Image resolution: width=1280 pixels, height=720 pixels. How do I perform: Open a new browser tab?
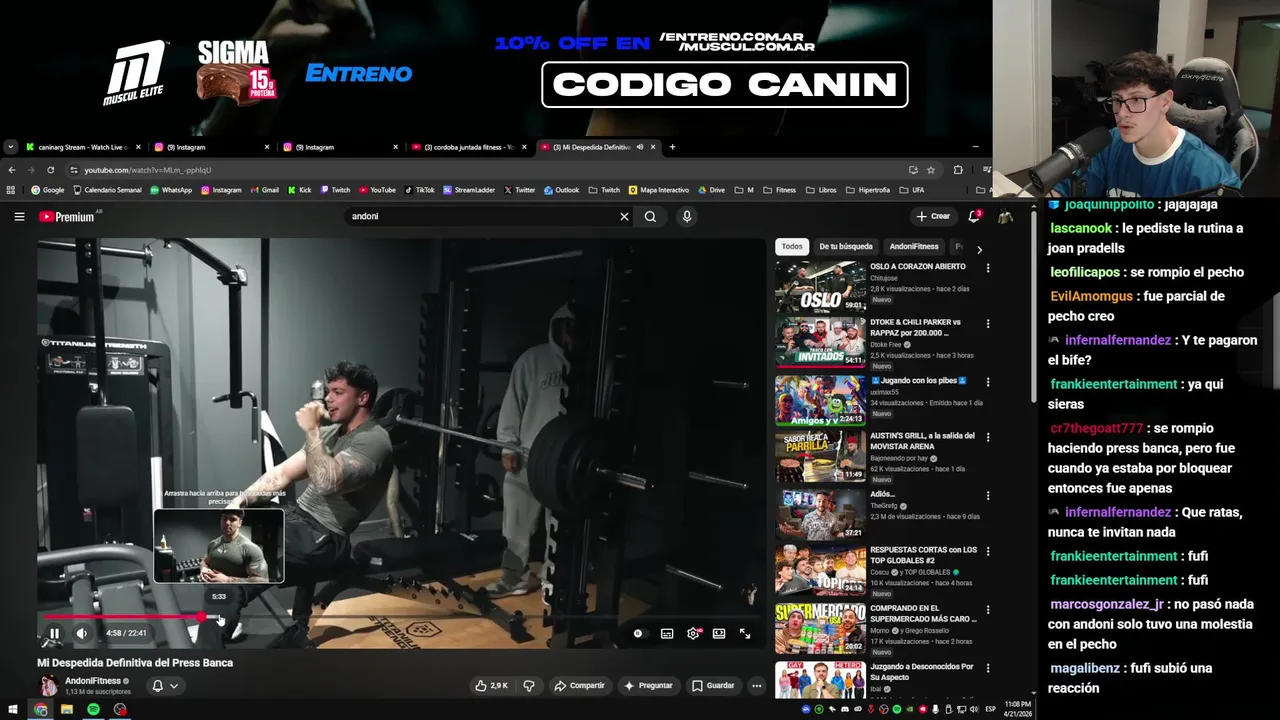click(672, 147)
